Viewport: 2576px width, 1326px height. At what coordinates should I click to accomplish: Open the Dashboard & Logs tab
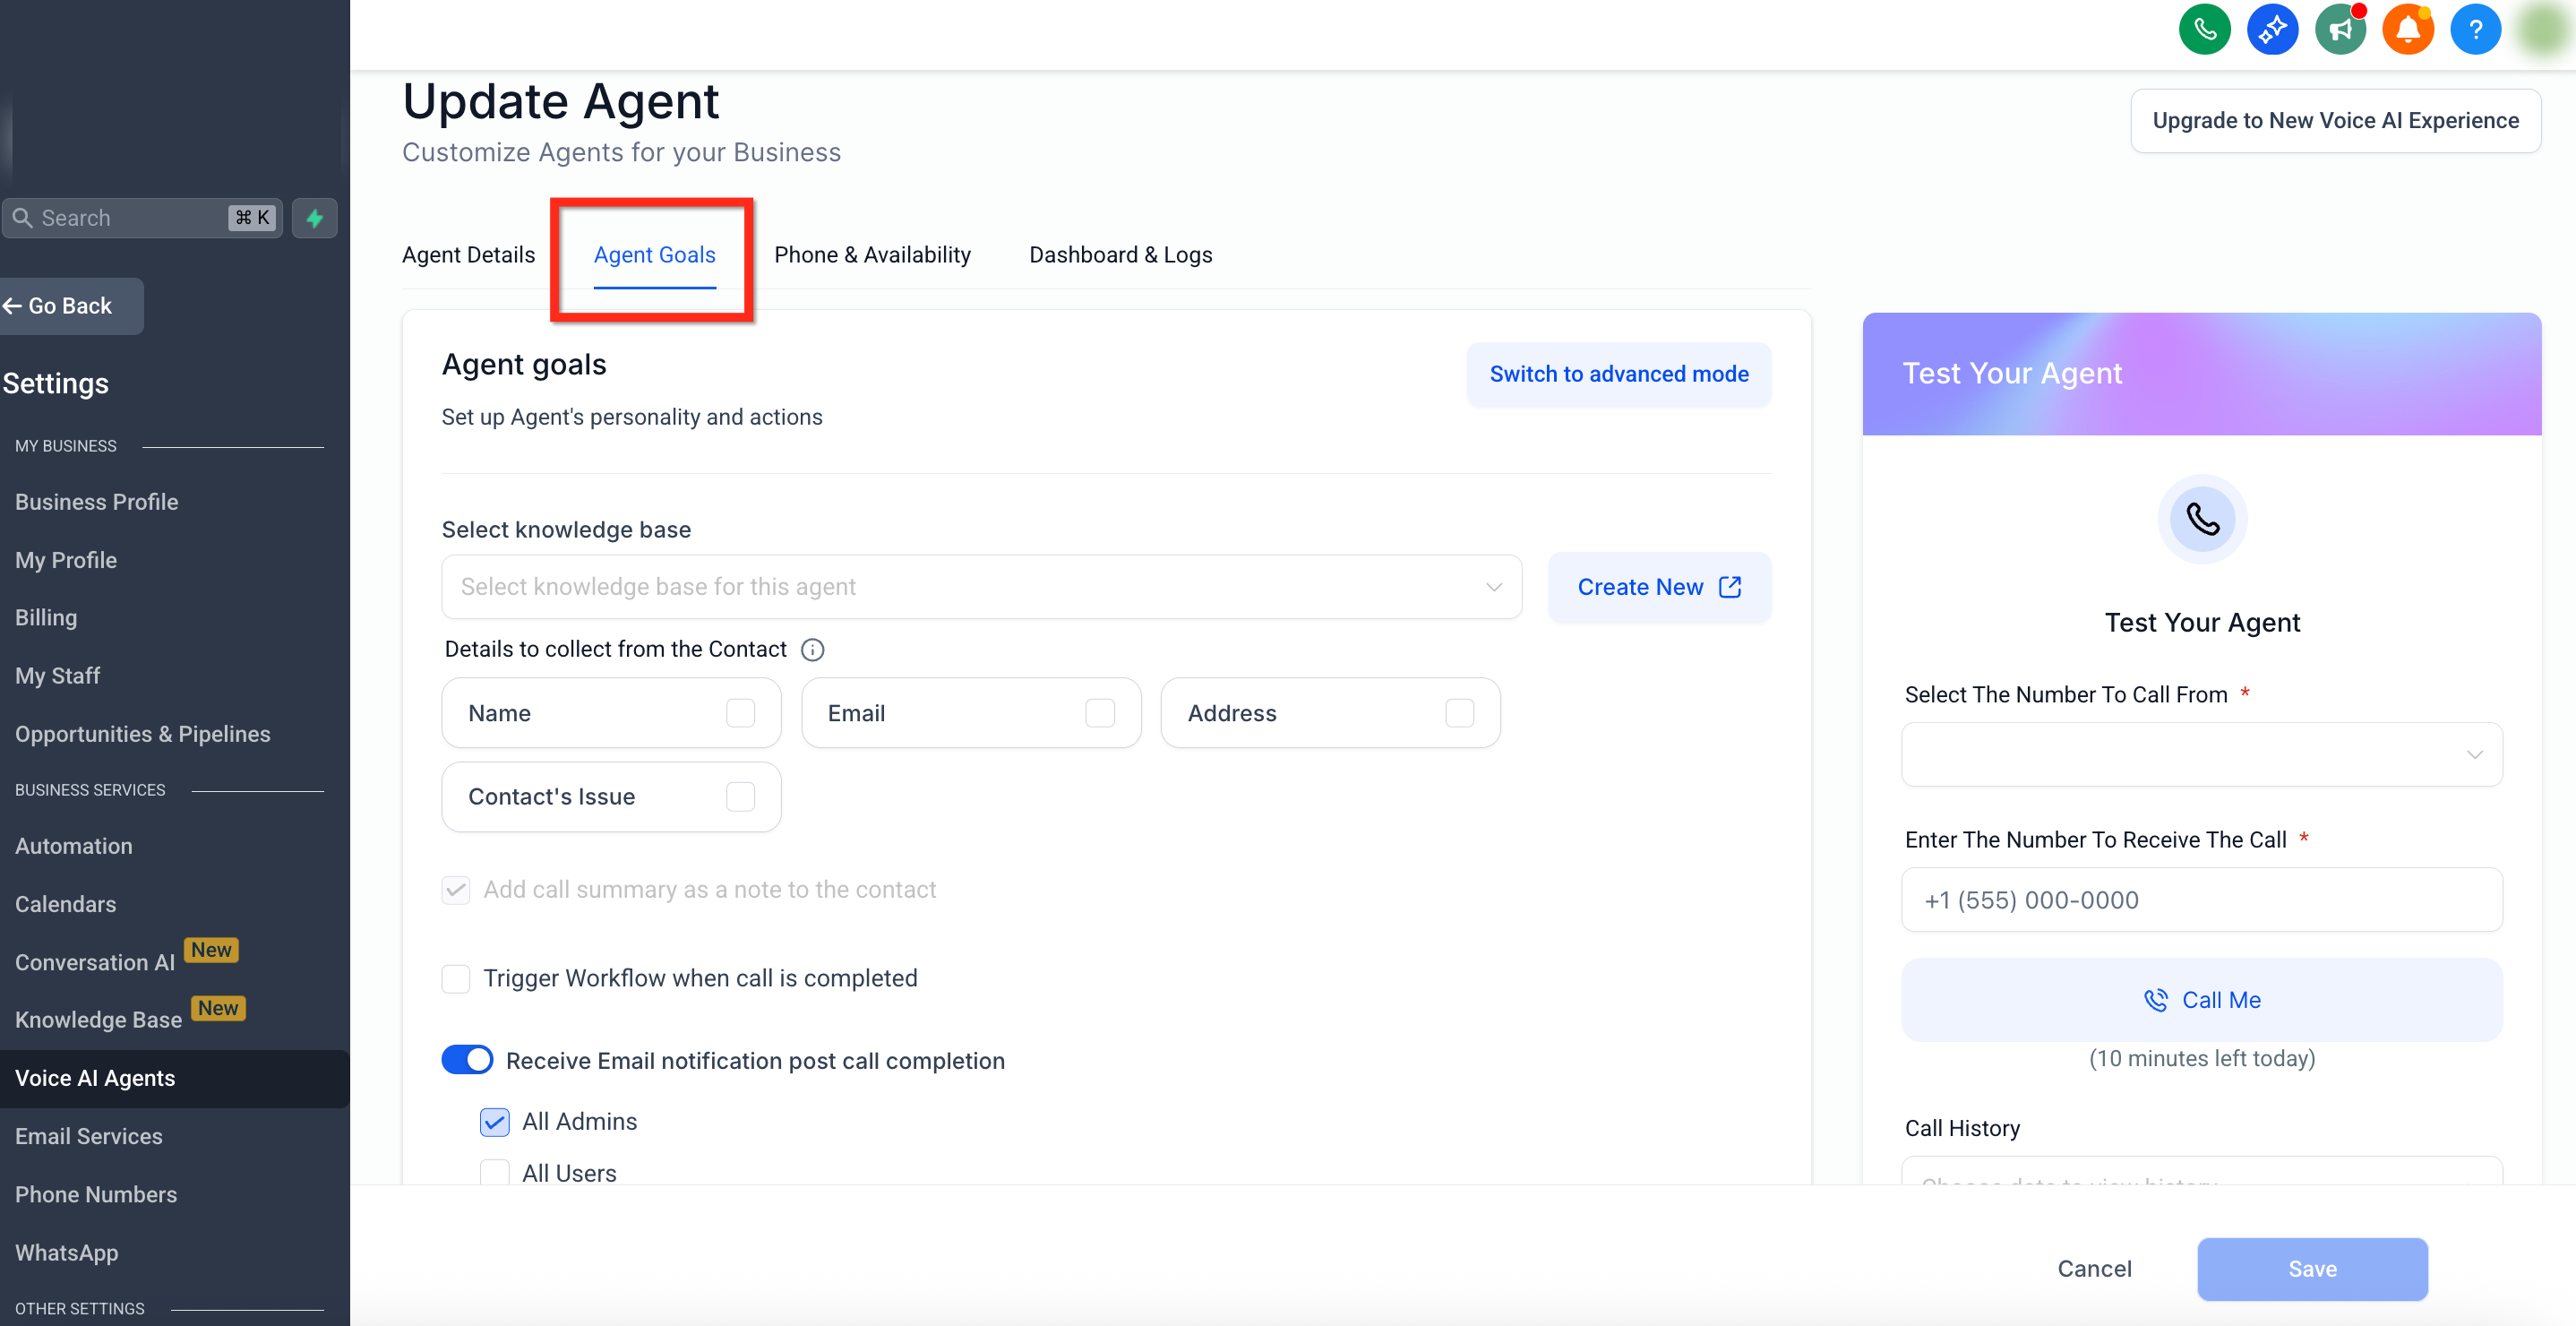[1120, 255]
